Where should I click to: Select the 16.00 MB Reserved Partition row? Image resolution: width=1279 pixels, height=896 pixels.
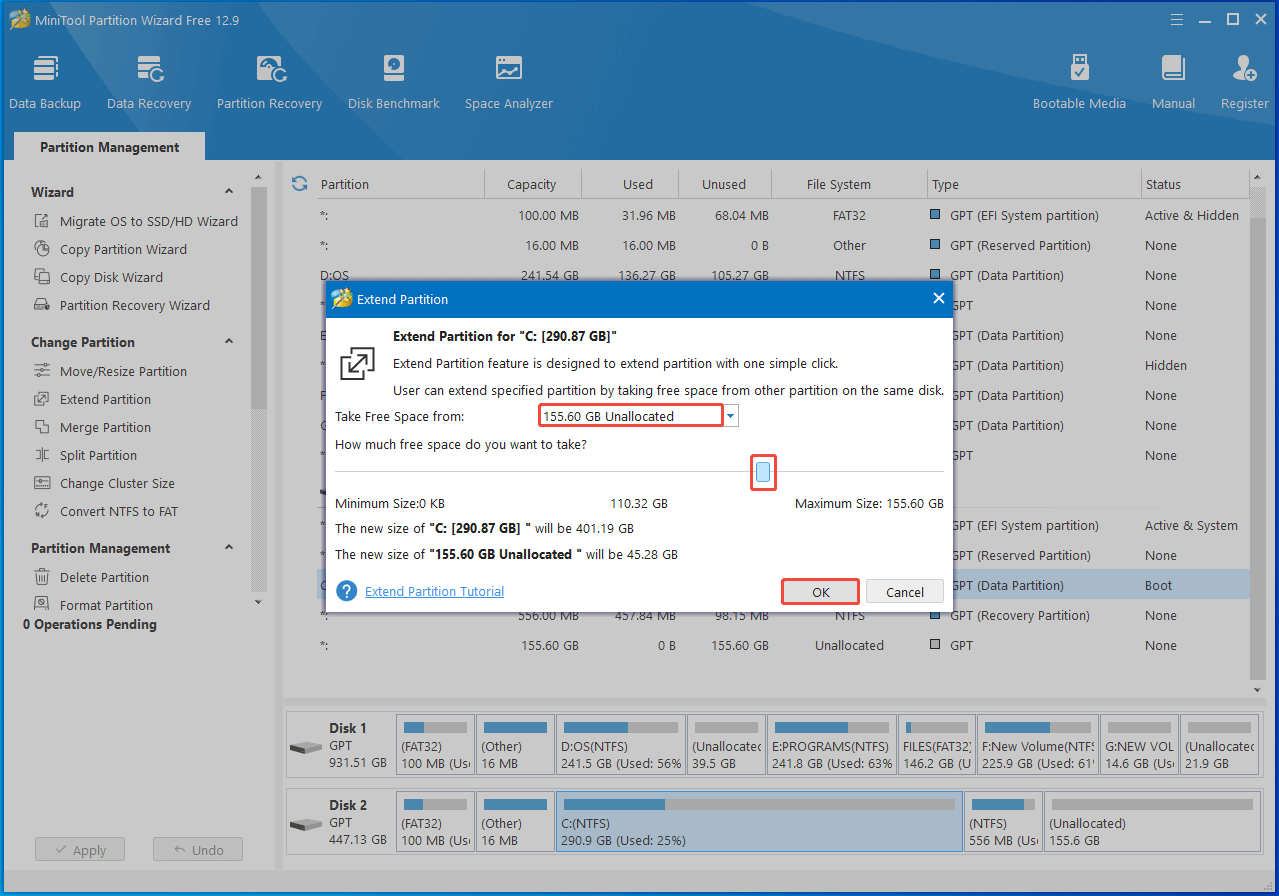click(782, 245)
